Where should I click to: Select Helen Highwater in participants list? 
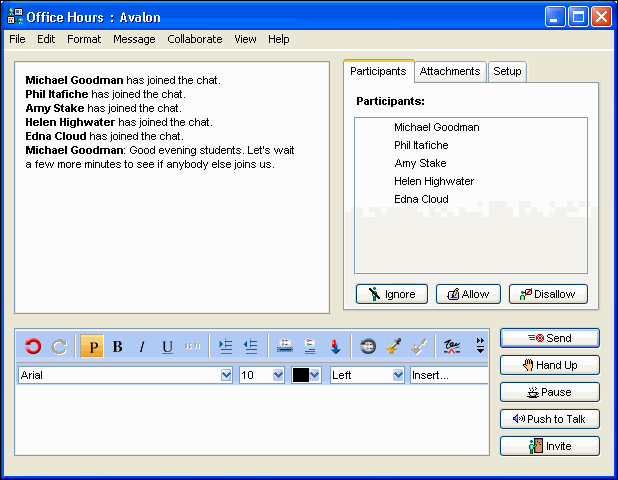point(434,181)
